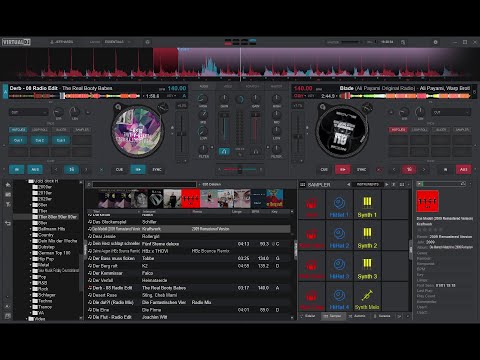
Task: Play the Synth 2 sampler pad
Action: pyautogui.click(x=367, y=235)
